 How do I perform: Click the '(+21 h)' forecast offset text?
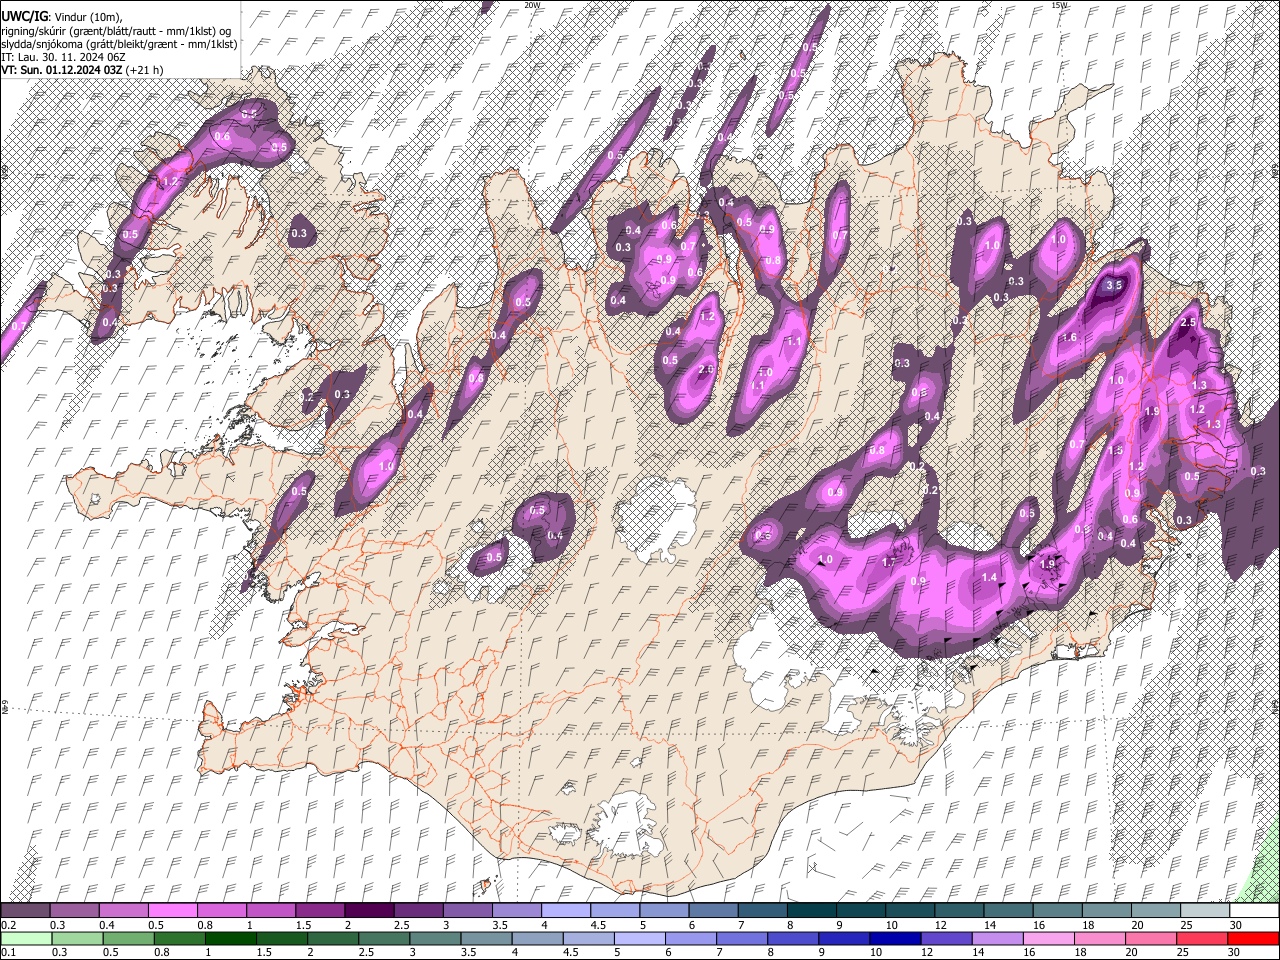144,70
